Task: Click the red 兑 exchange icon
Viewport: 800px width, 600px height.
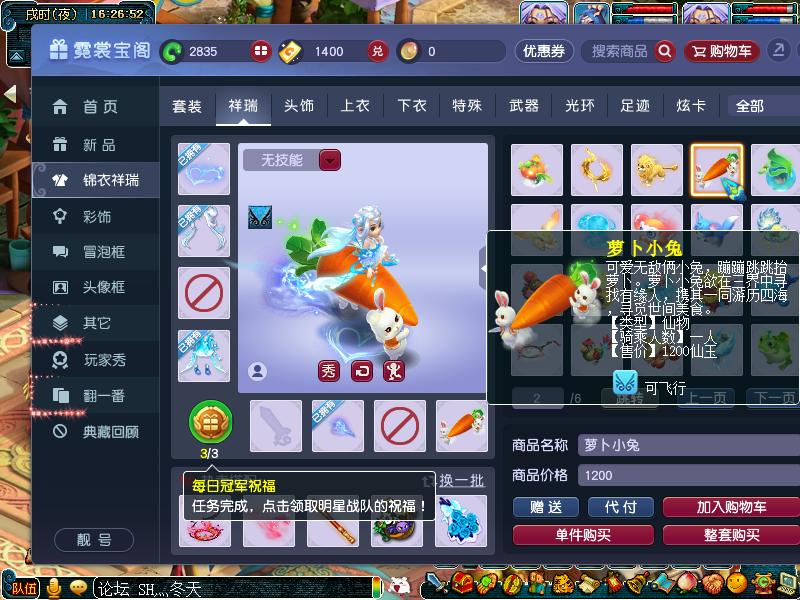Action: point(378,51)
